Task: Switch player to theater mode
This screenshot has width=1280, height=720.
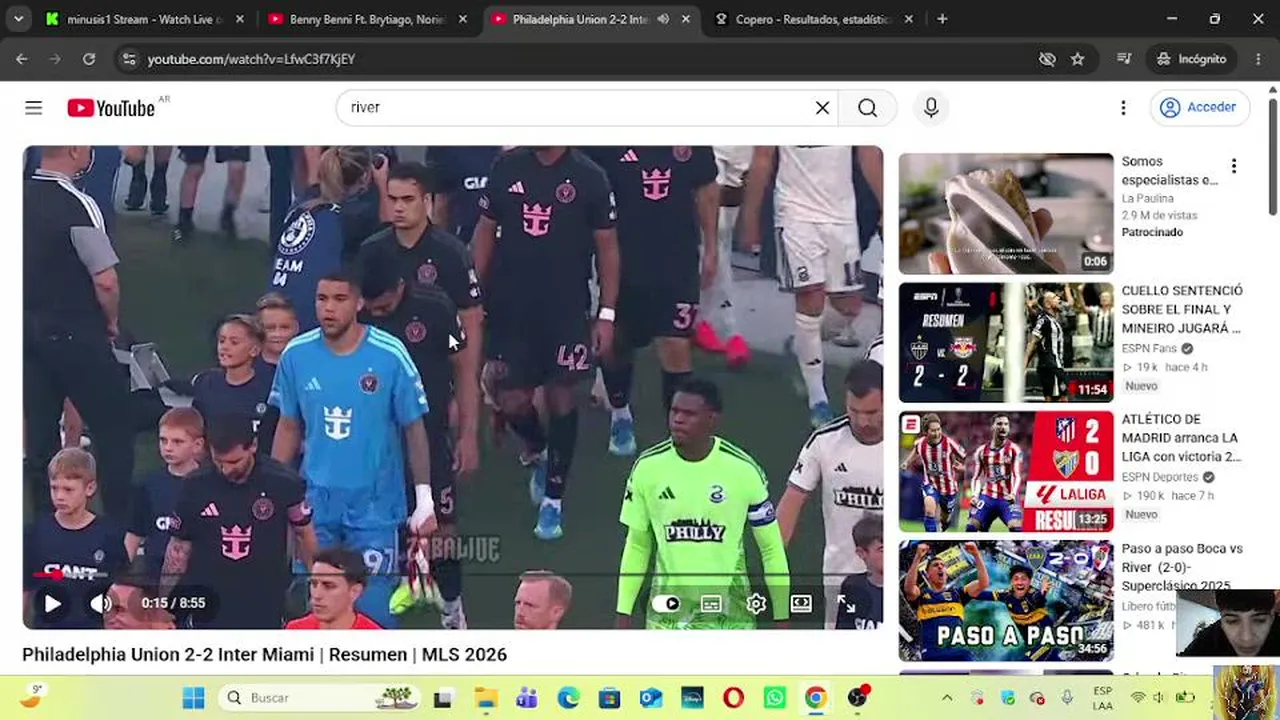Action: [x=801, y=603]
